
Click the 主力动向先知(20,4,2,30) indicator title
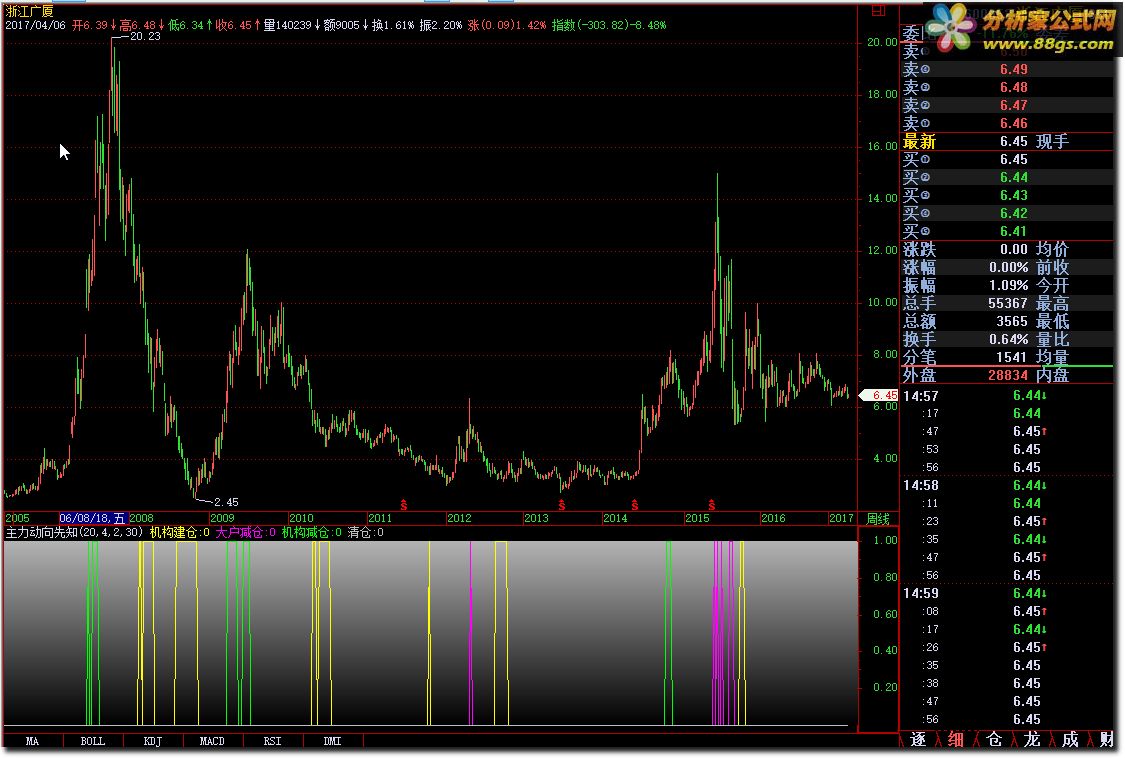tap(75, 532)
